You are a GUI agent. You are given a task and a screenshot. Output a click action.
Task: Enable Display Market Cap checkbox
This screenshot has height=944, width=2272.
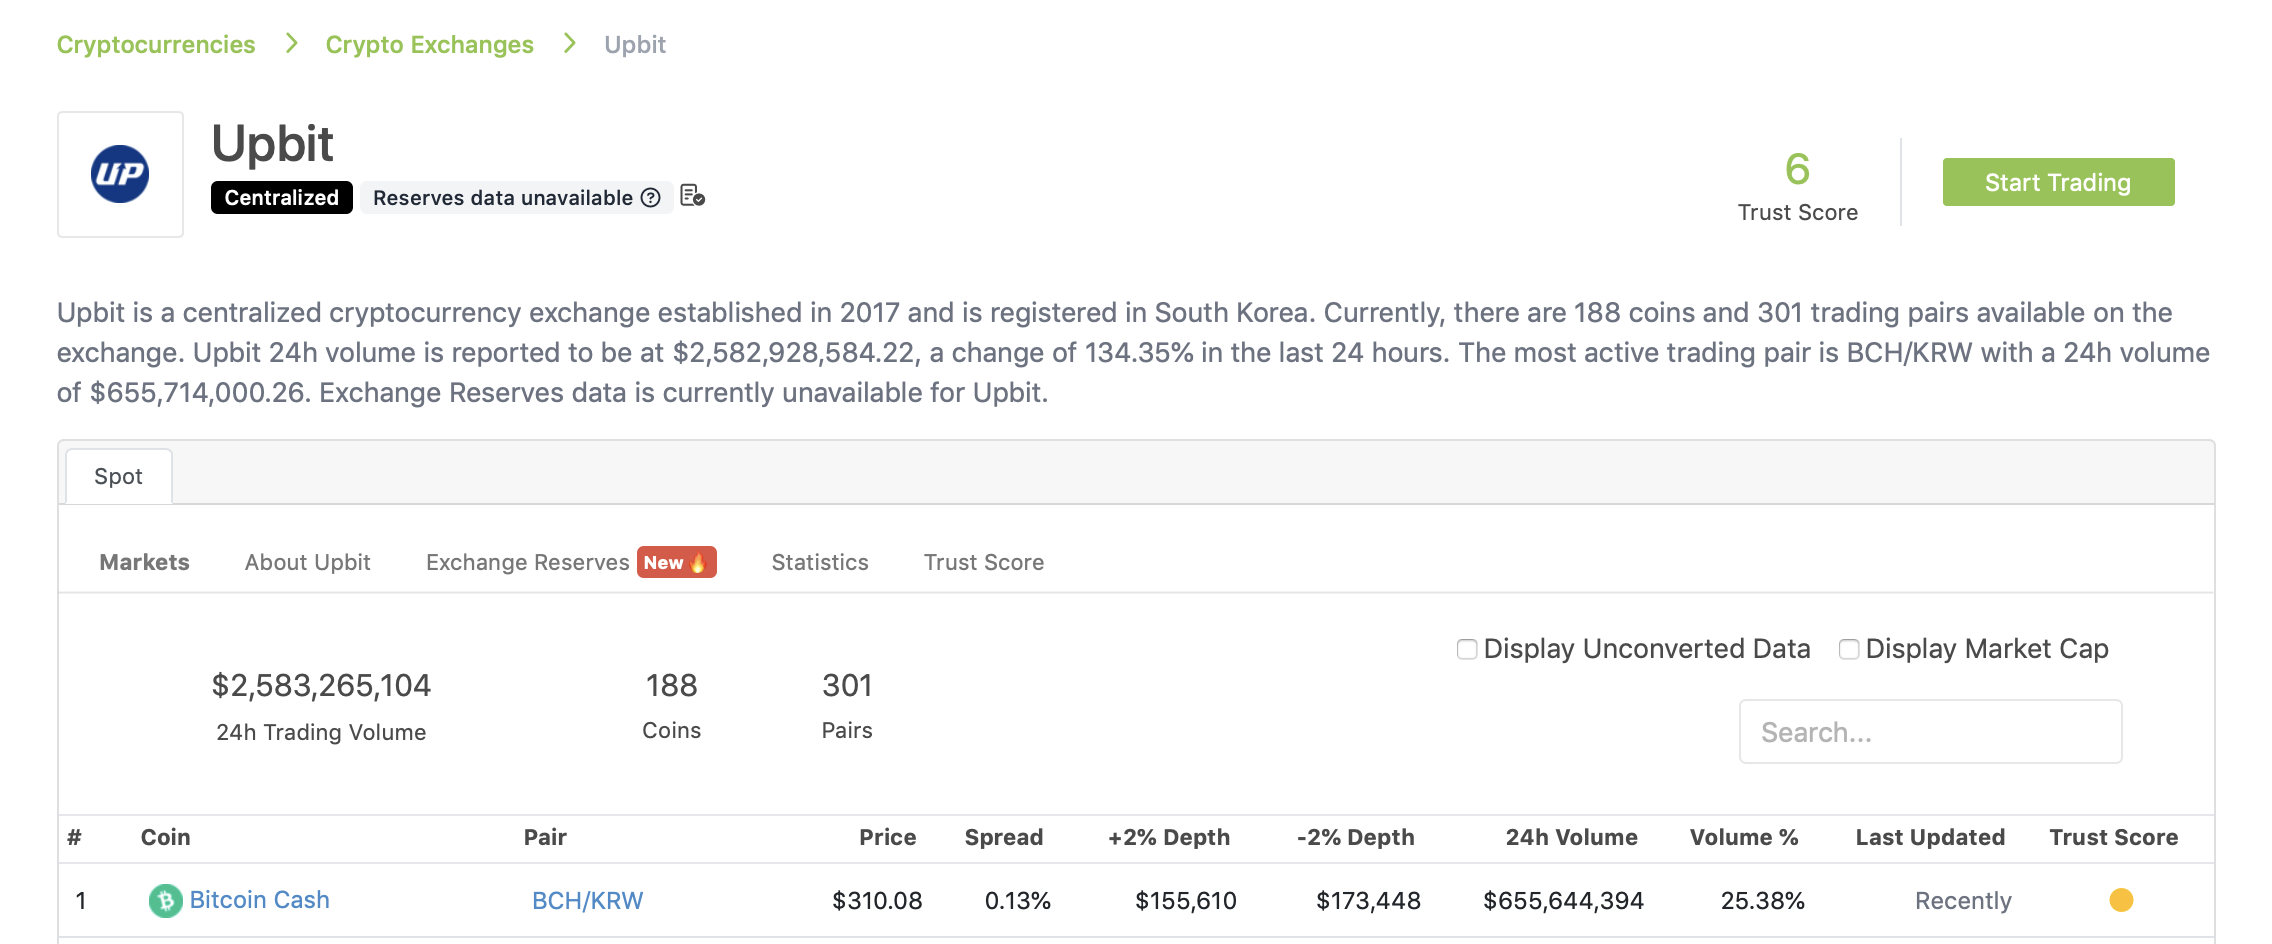1849,650
